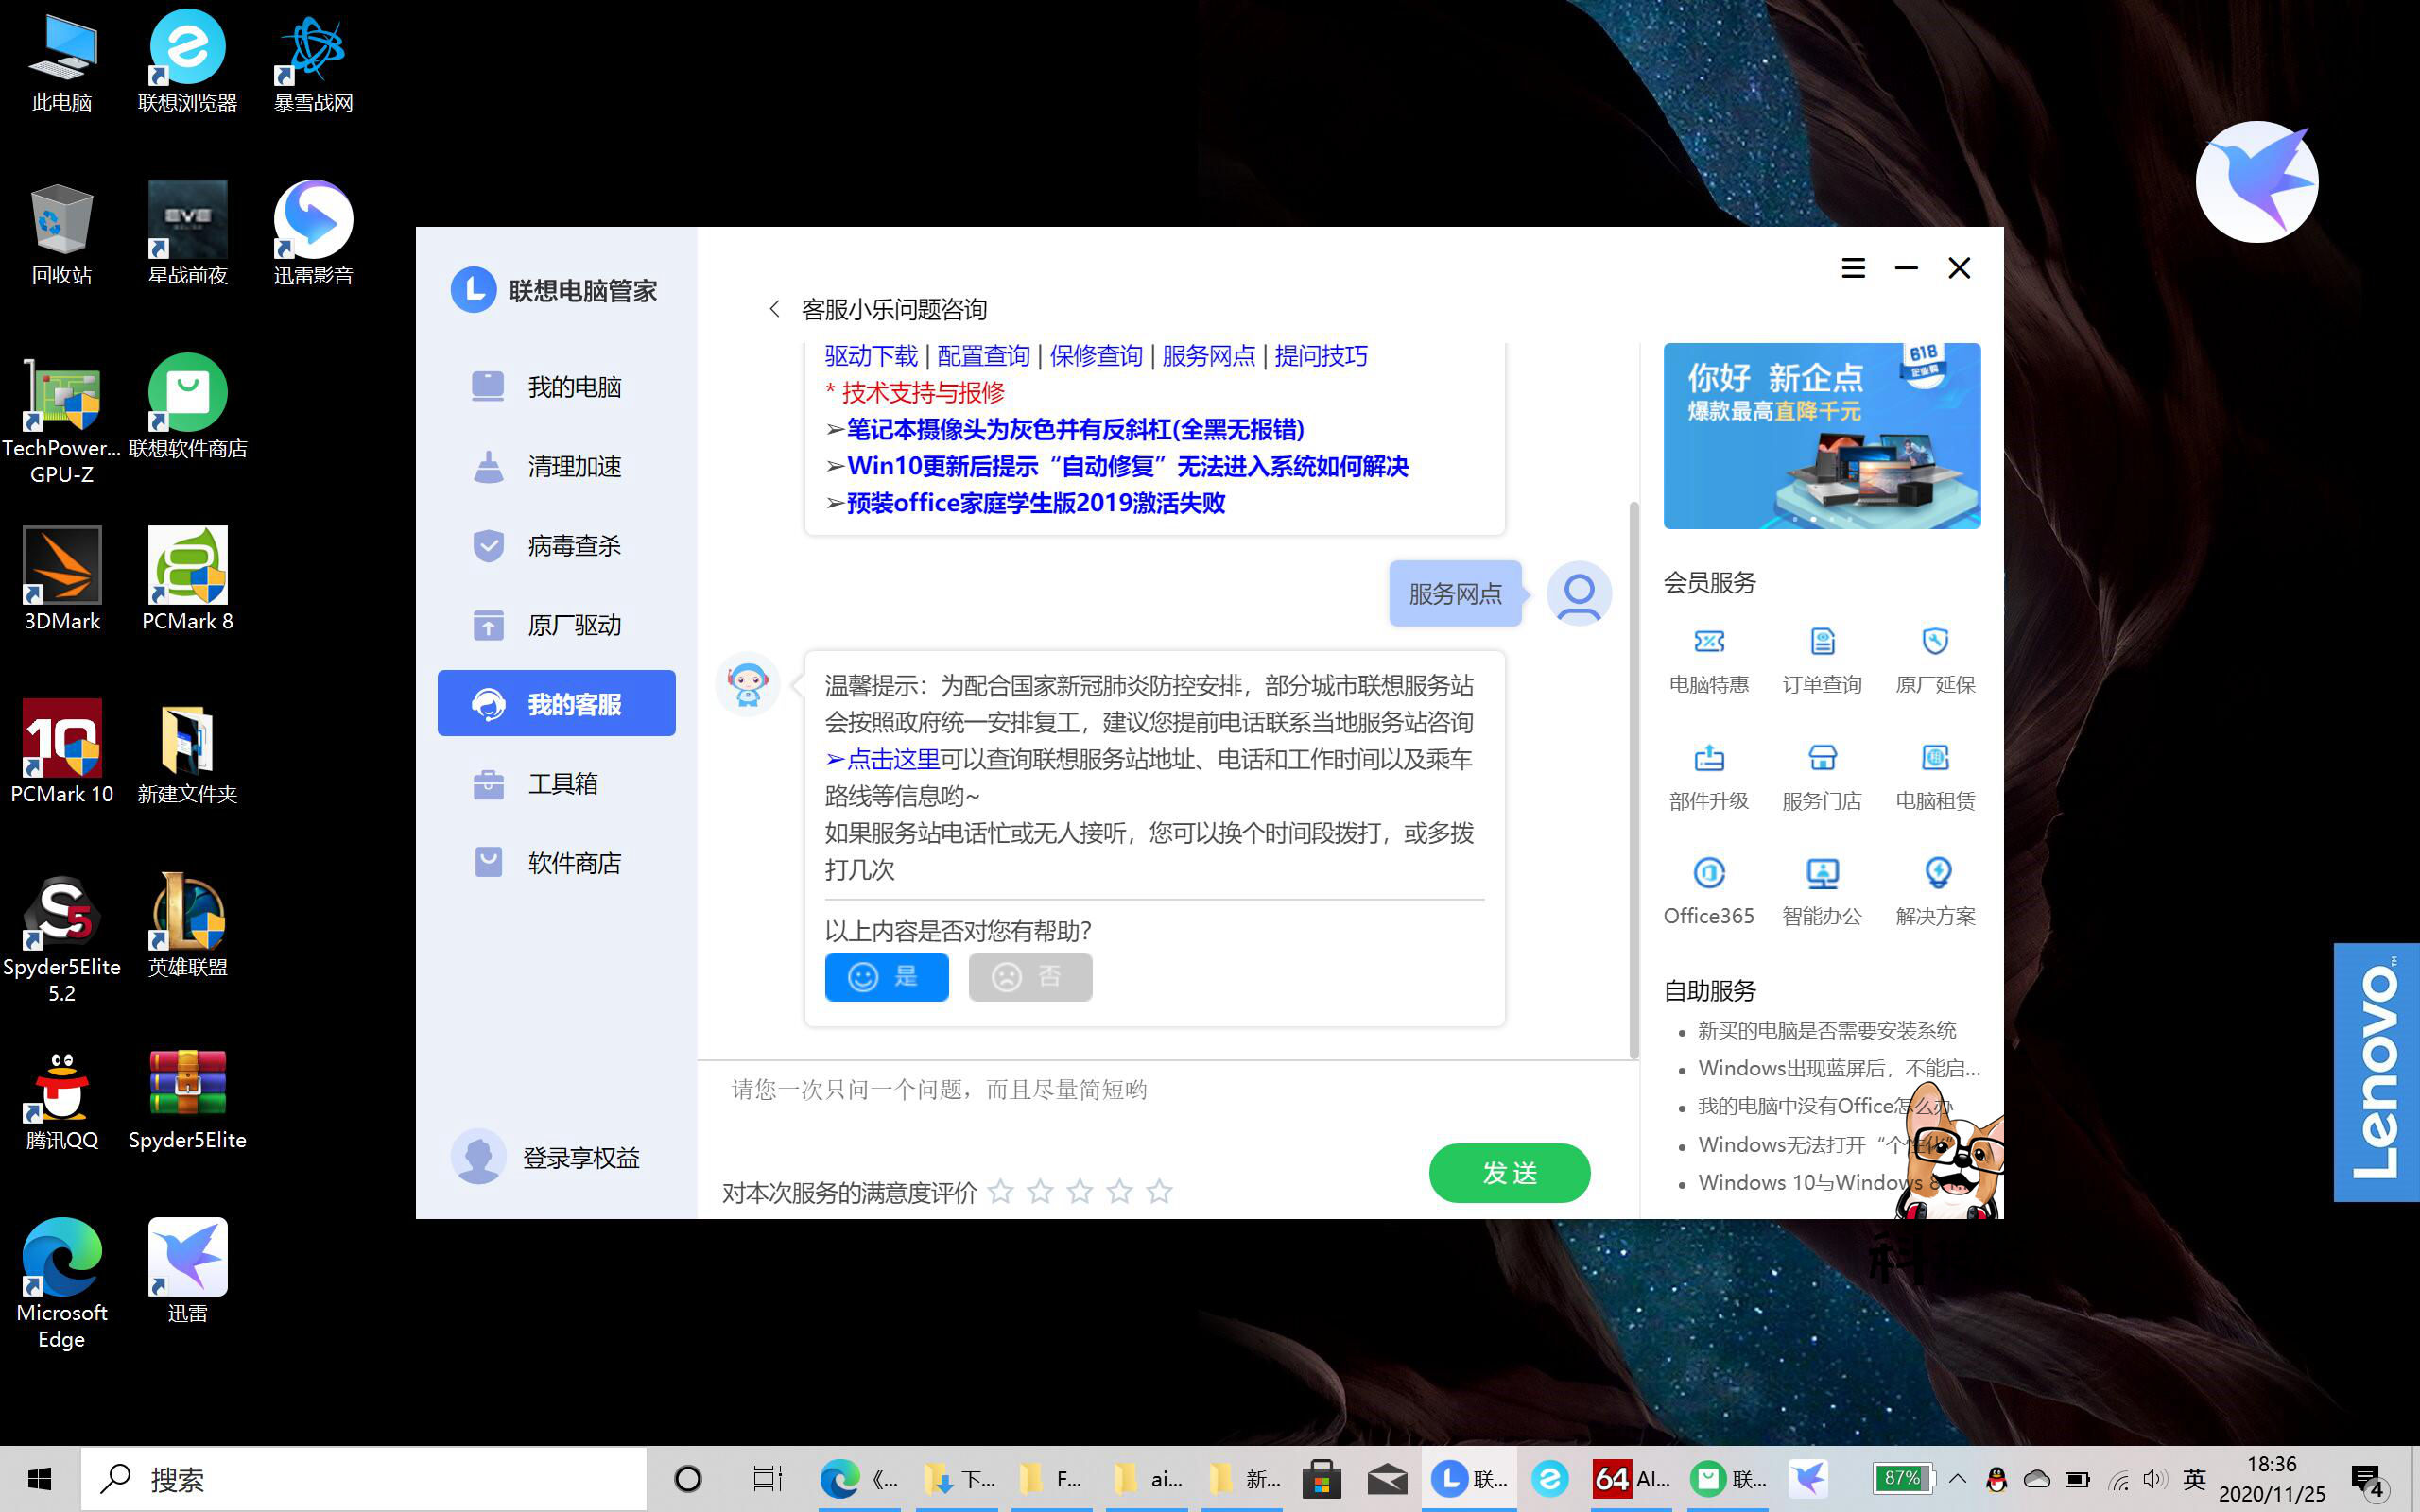Click the green 发送 send button
2420x1512 pixels.
point(1509,1172)
